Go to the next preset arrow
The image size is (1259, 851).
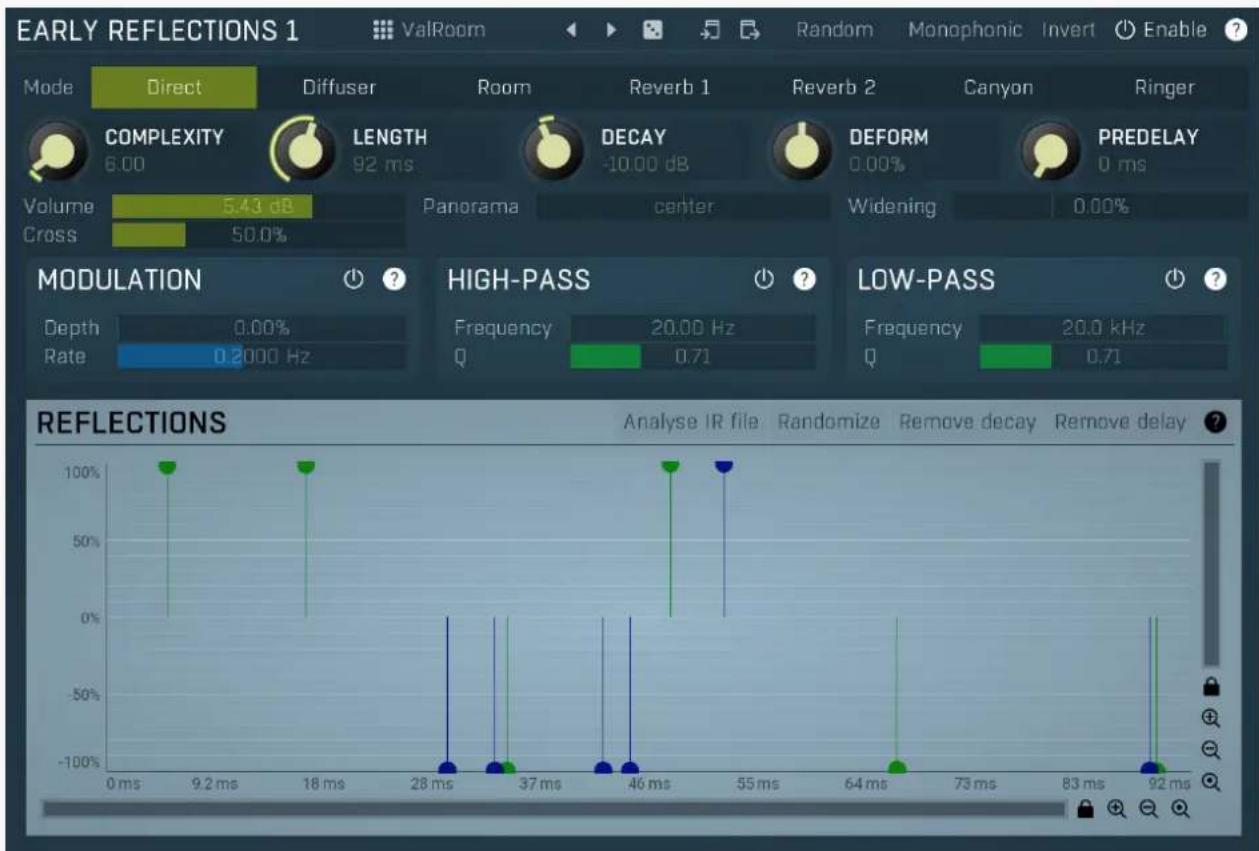610,31
